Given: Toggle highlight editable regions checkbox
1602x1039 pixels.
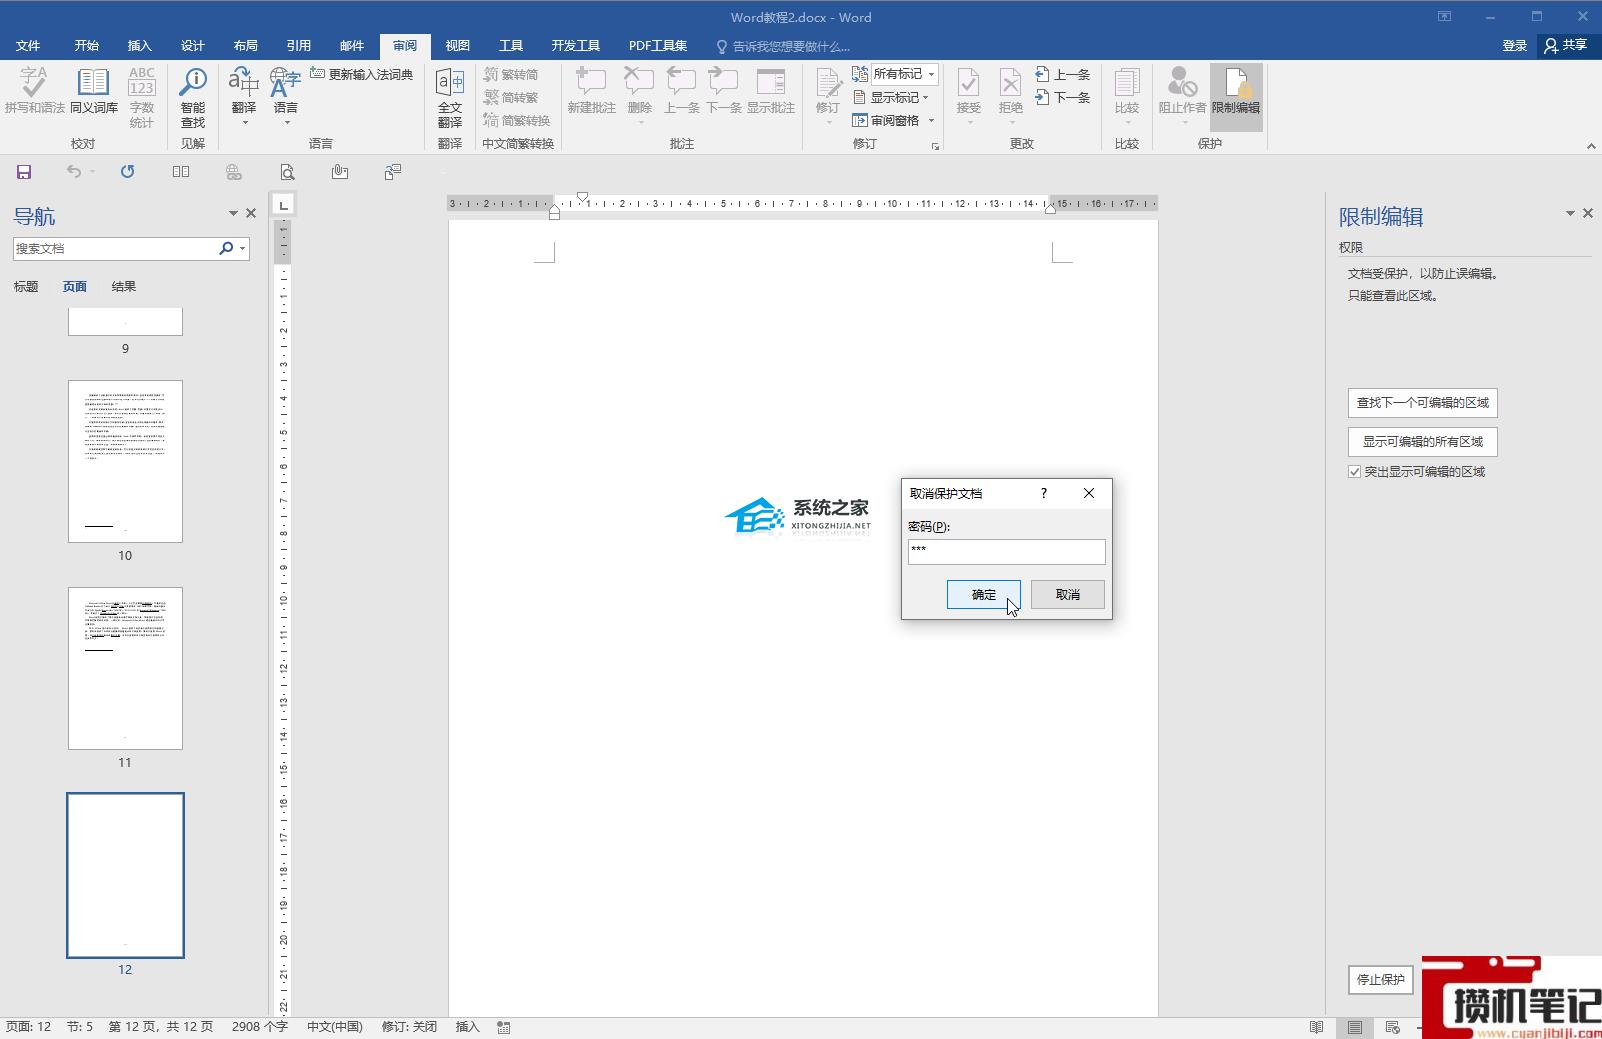Looking at the screenshot, I should 1354,472.
